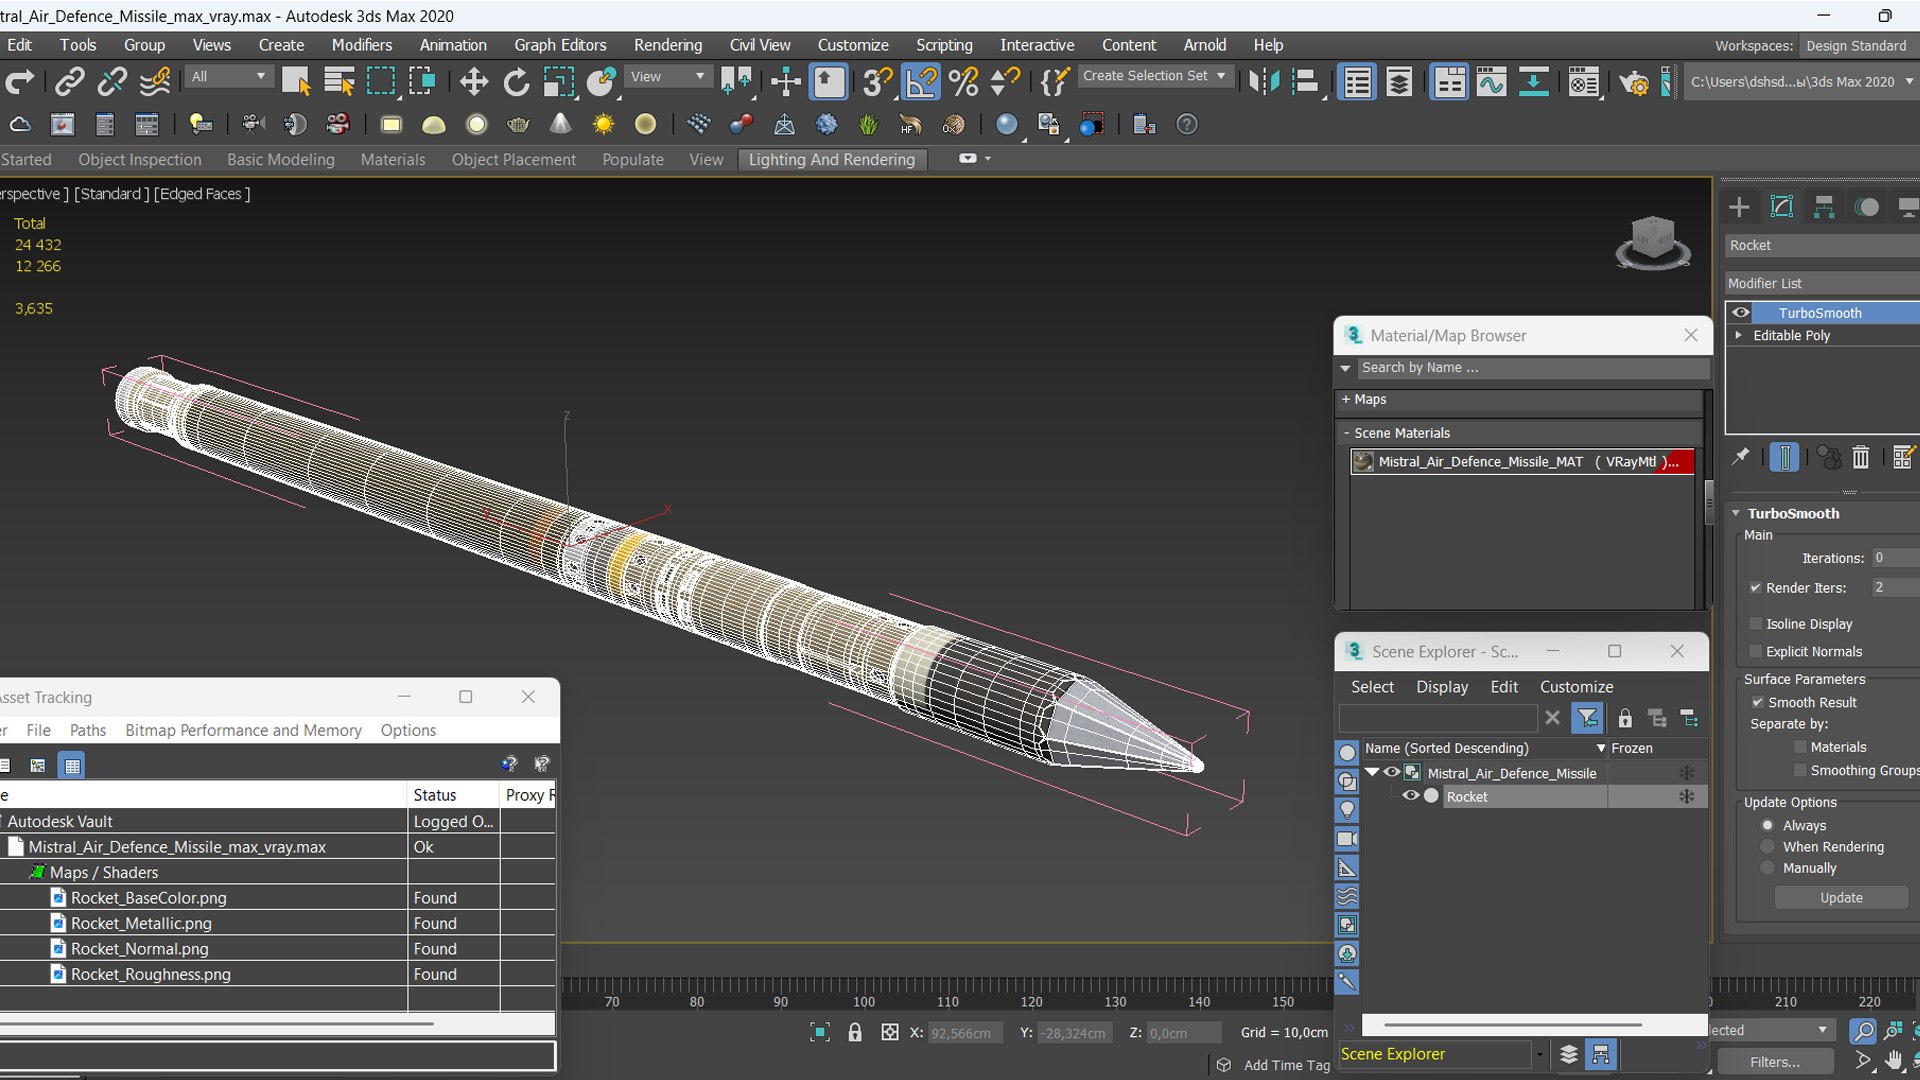Open the Render Setup teapot icon
1920x1080 pixels.
1634,83
